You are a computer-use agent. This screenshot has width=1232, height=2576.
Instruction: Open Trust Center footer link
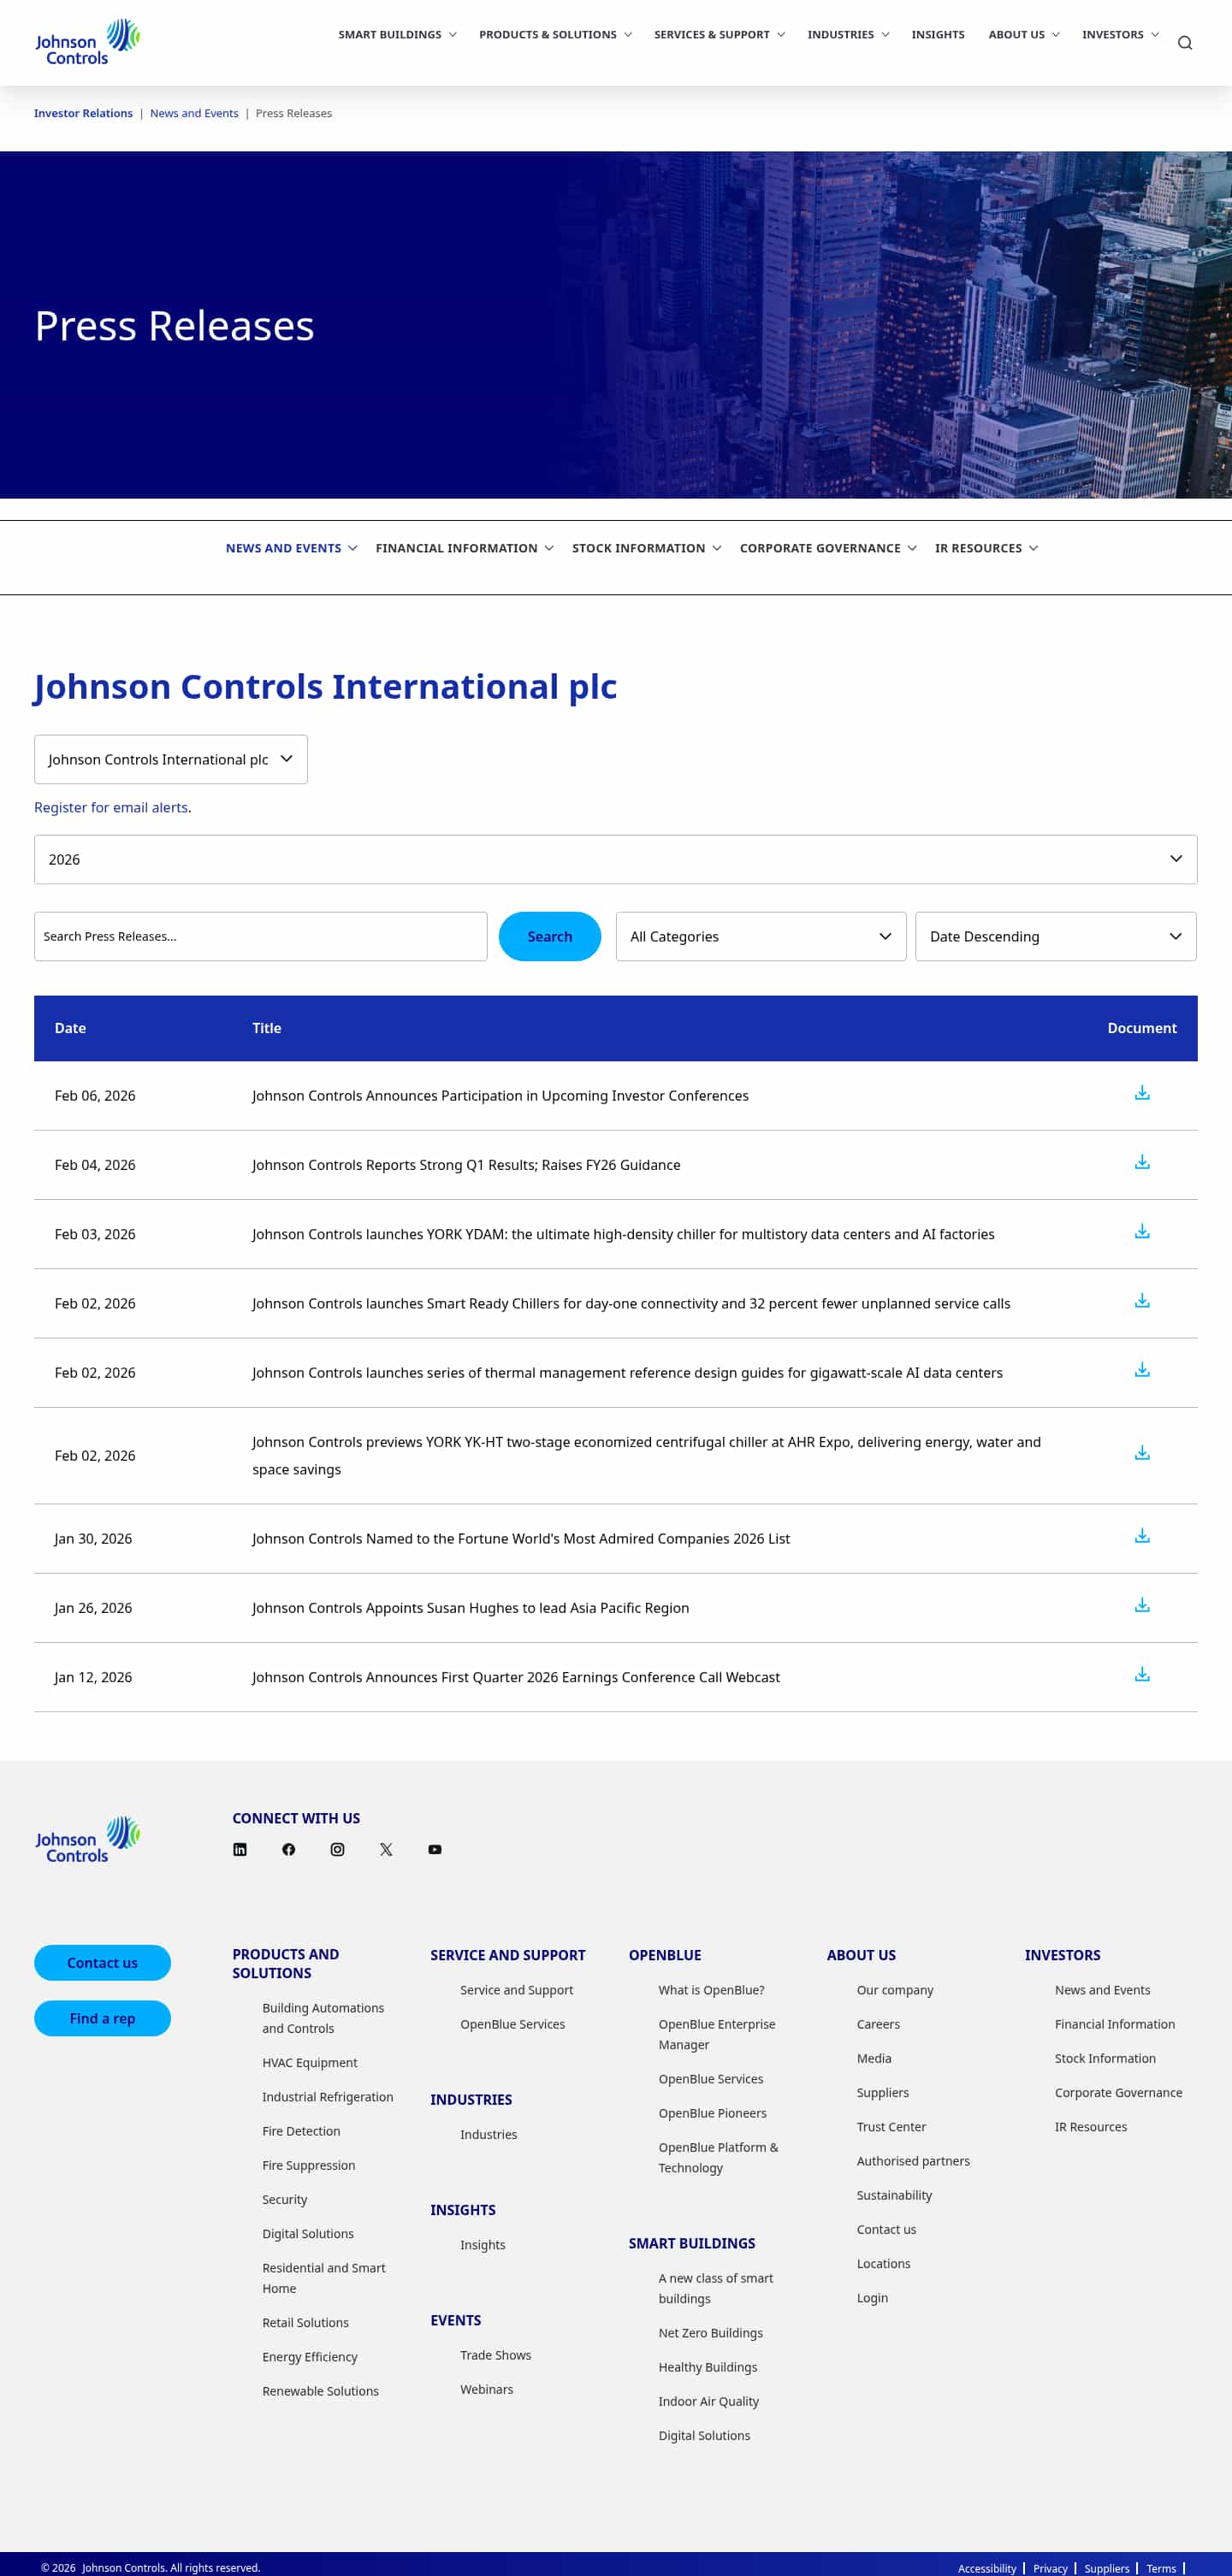[x=891, y=2126]
